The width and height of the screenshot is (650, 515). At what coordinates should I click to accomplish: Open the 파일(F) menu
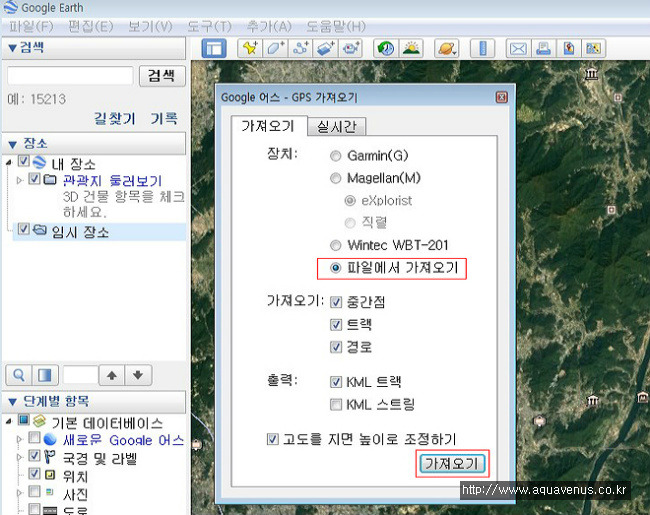coord(32,27)
